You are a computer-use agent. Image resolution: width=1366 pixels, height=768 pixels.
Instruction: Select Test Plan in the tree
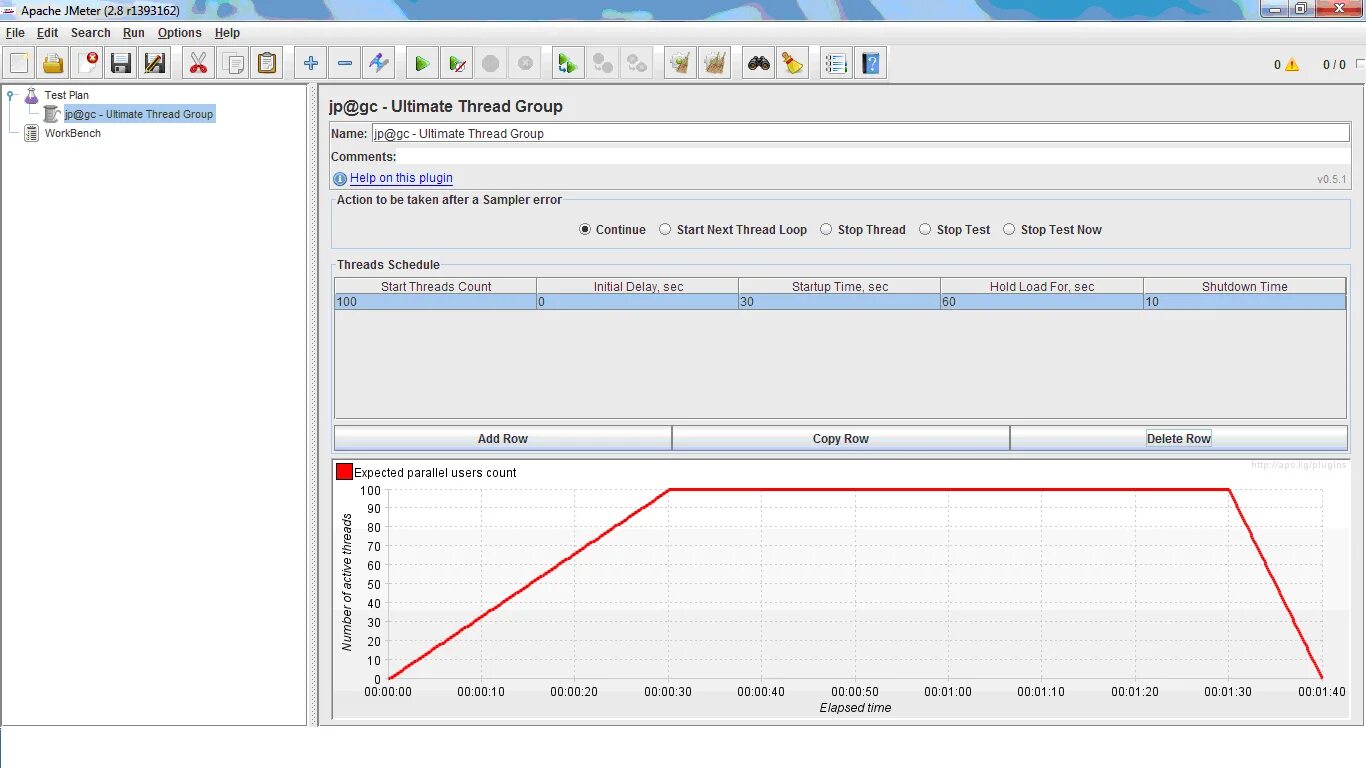(x=66, y=95)
